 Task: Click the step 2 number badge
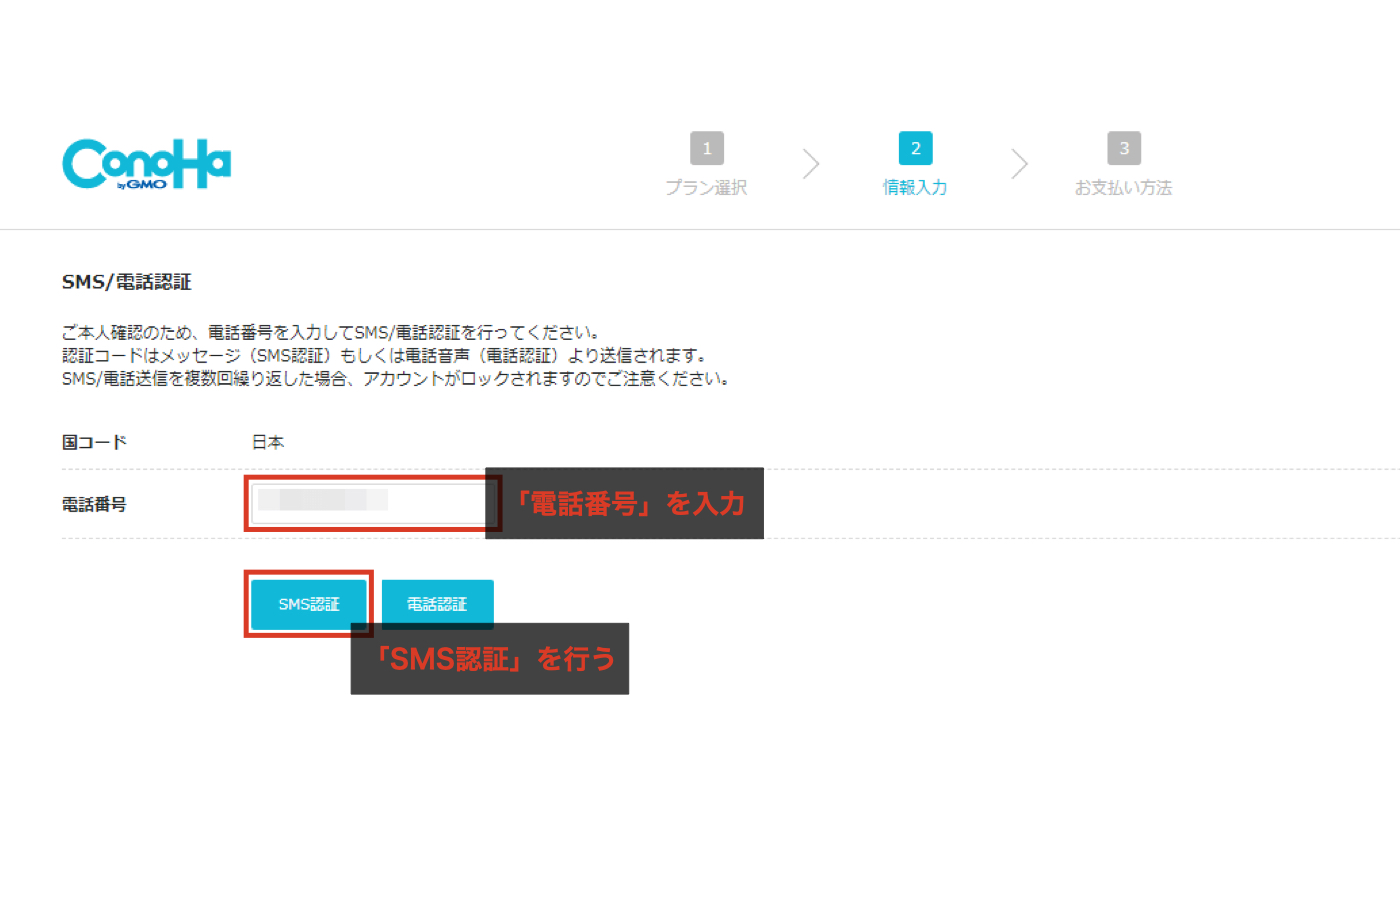(x=915, y=148)
